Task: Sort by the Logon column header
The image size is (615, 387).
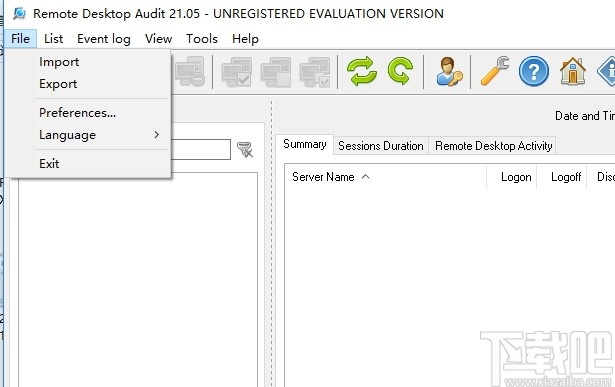Action: click(511, 177)
